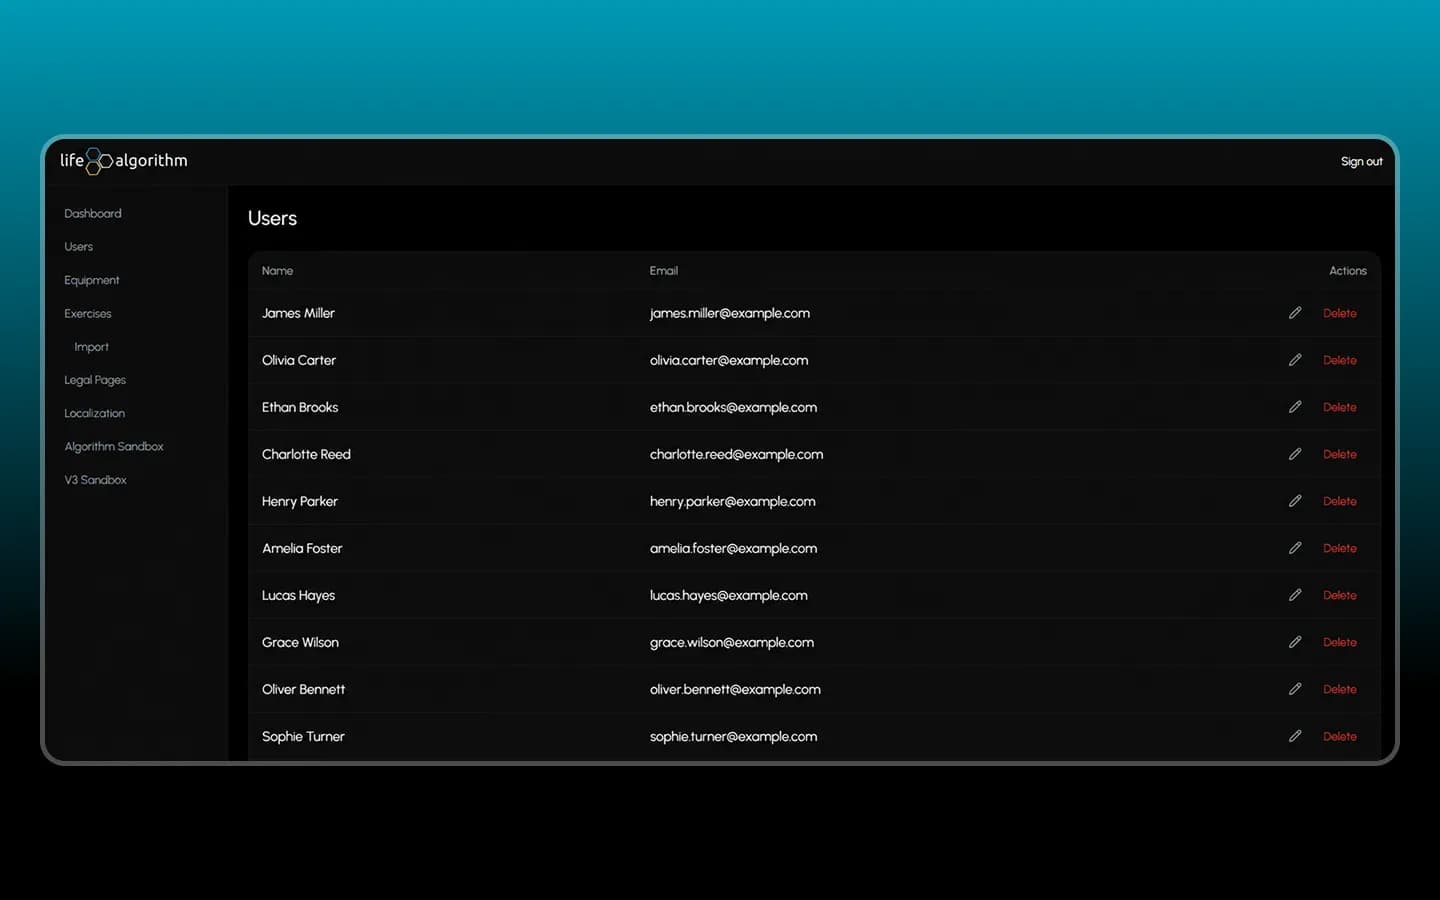The width and height of the screenshot is (1440, 900).
Task: Open the Equipment section
Action: click(92, 281)
